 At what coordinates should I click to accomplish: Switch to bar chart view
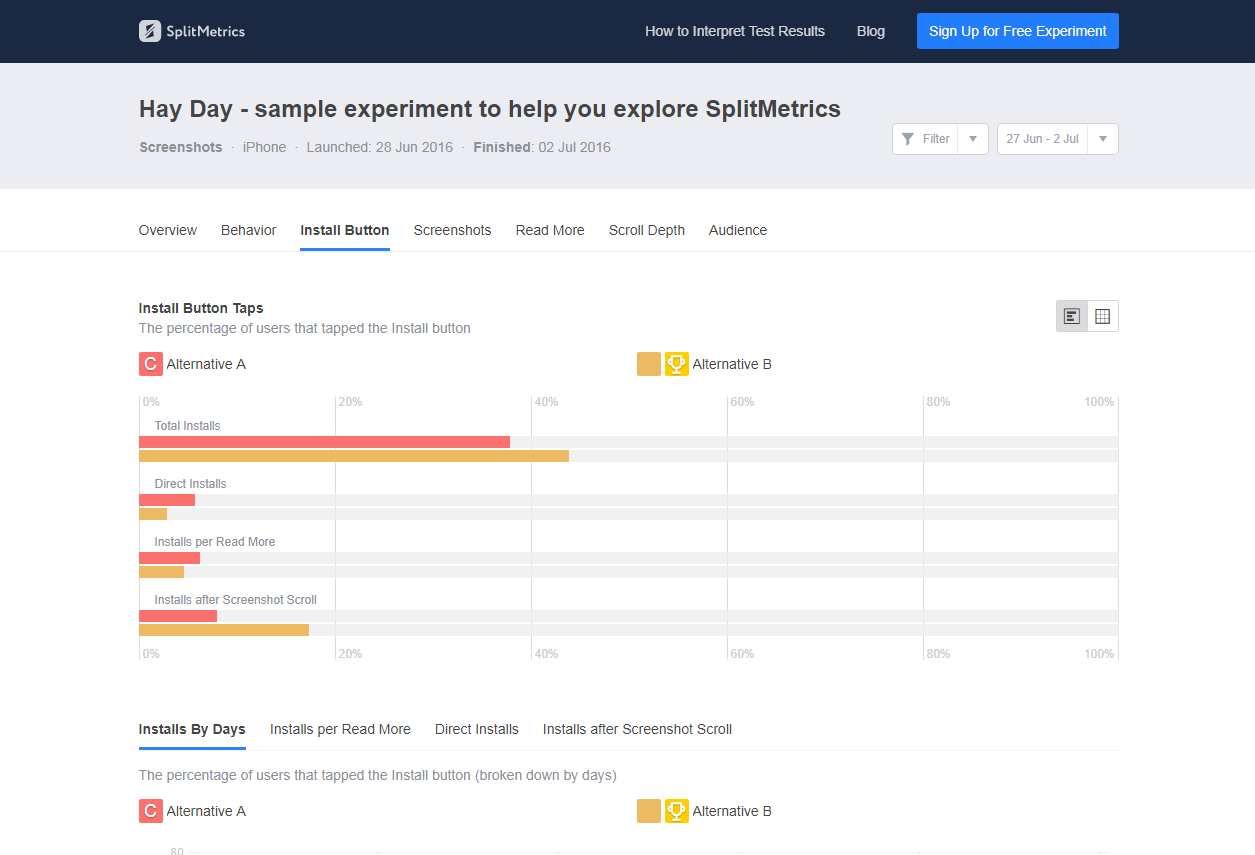tap(1072, 316)
